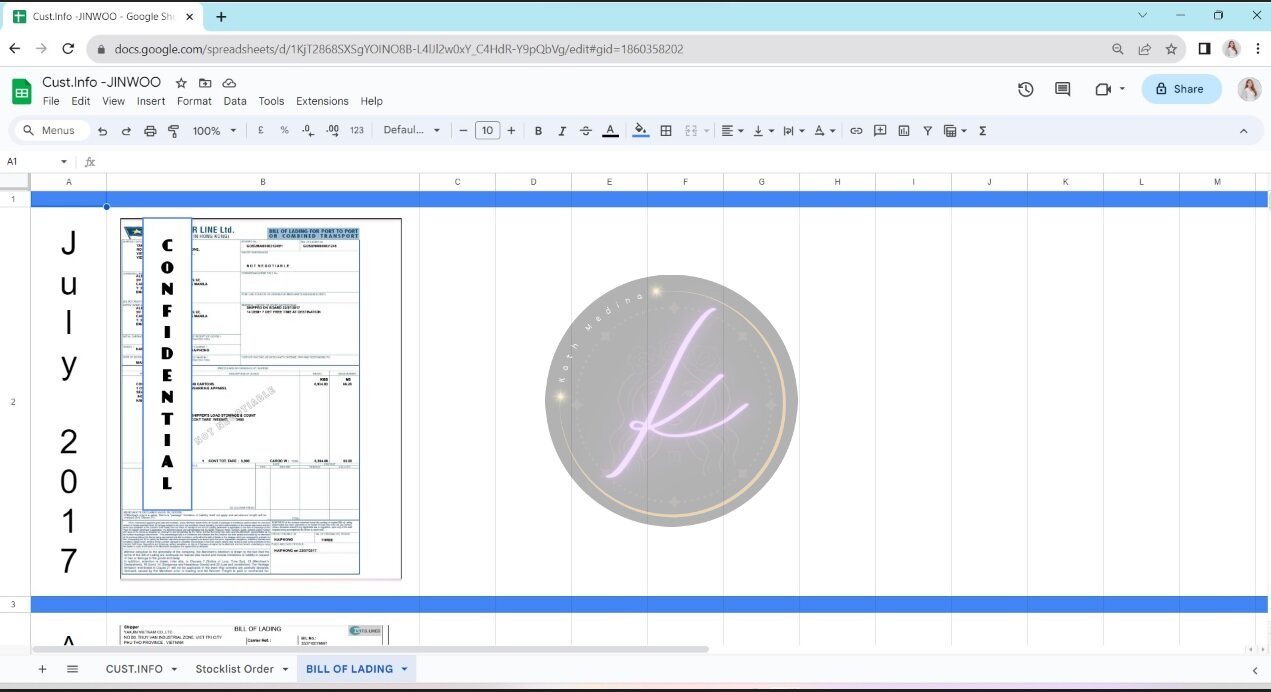Add a new sheet plus button
Screen dimensions: 1271x692
(x=42, y=669)
